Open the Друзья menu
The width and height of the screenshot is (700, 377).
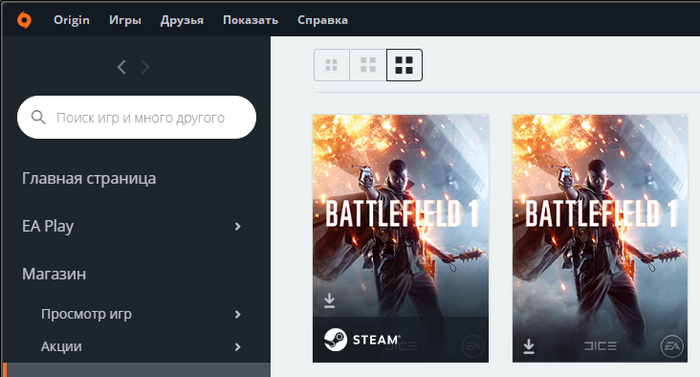tap(182, 20)
